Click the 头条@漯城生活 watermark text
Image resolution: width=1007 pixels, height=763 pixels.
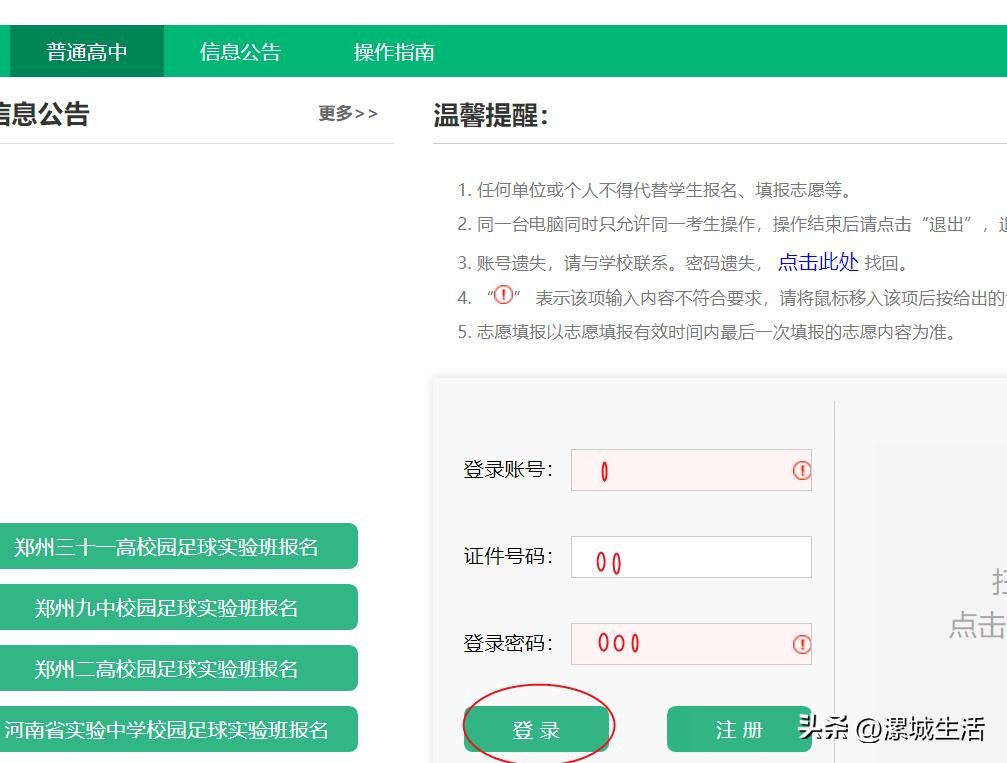point(890,728)
